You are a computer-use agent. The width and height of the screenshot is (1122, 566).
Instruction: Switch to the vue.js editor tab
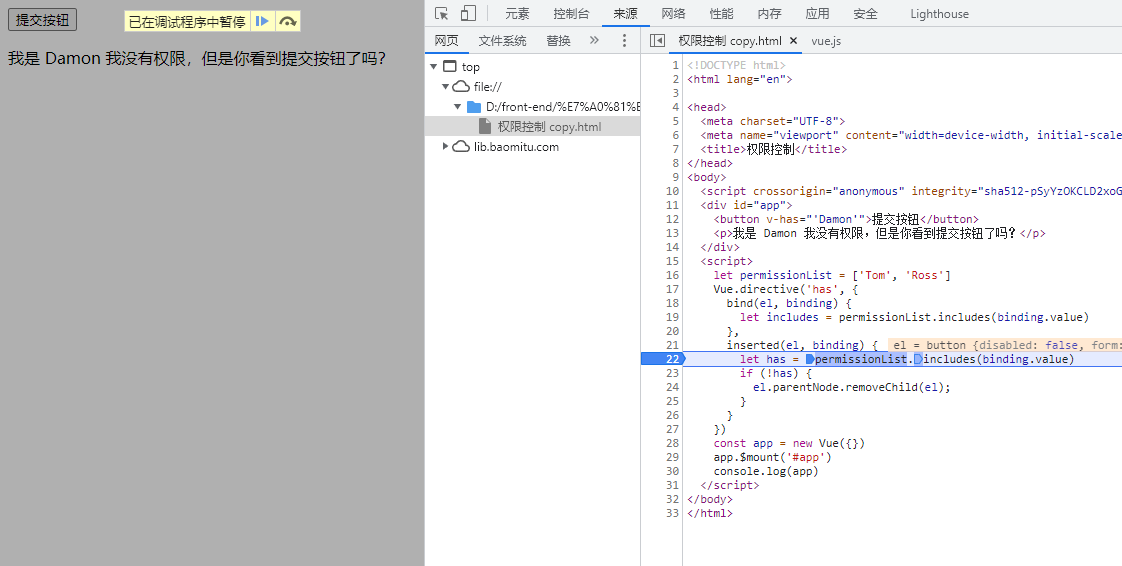826,41
